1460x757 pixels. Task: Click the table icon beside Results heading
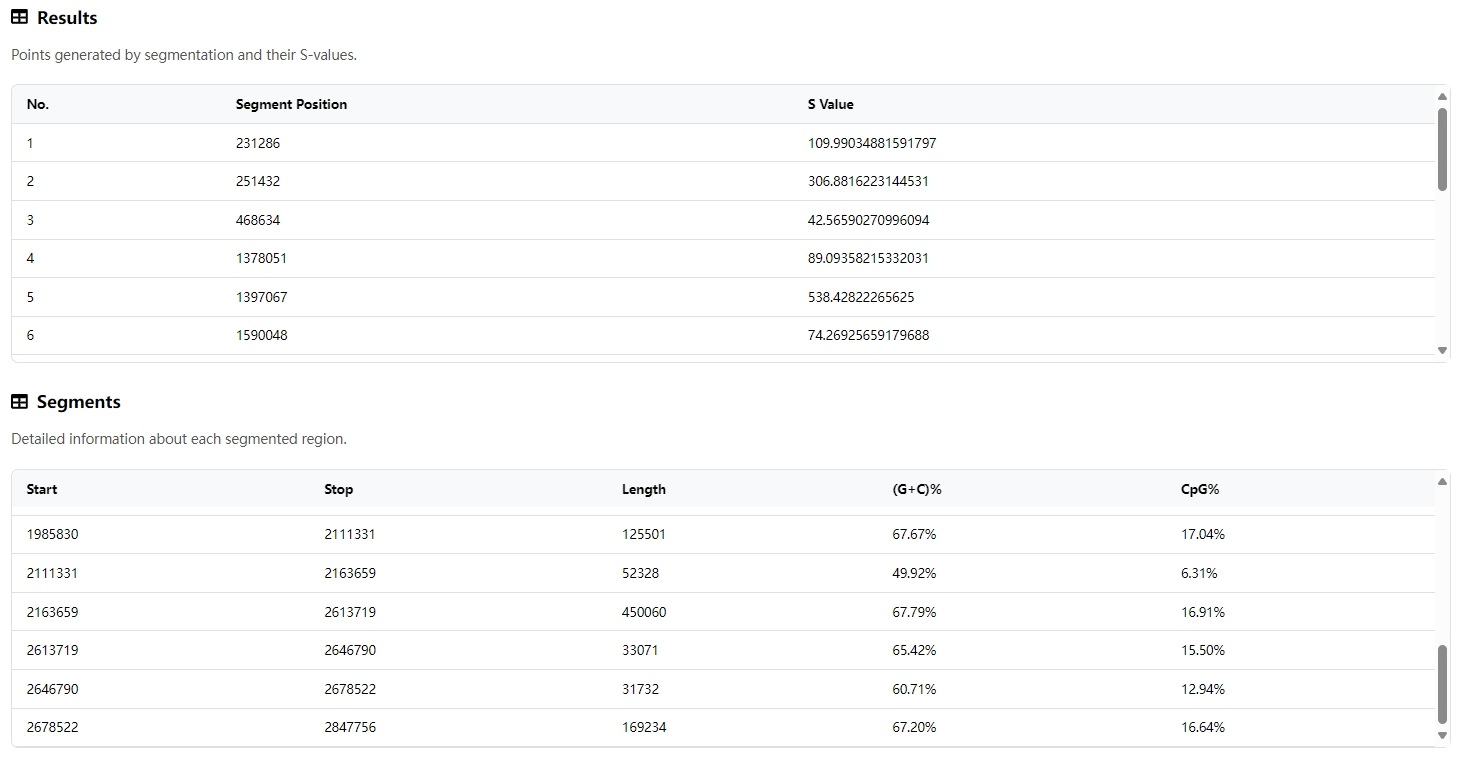(19, 17)
